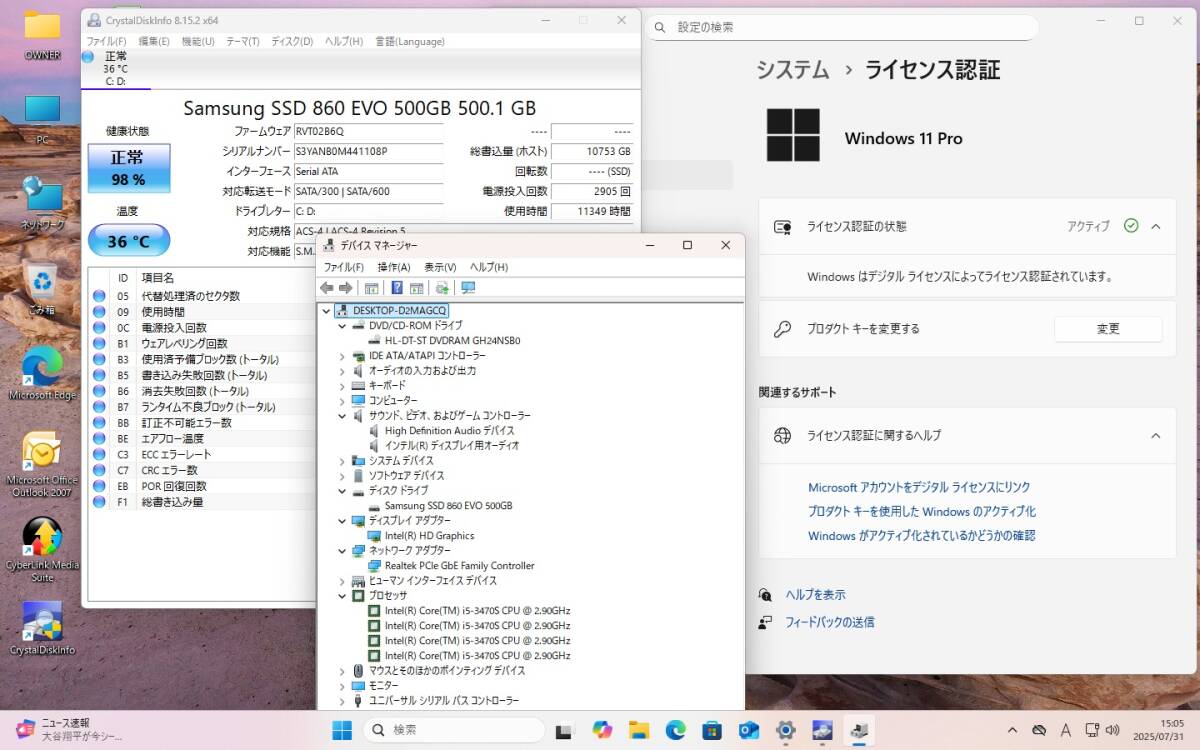The width and height of the screenshot is (1200, 750).
Task: Collapse the ライセンス認証の状態 section chevron
Action: point(1156,227)
